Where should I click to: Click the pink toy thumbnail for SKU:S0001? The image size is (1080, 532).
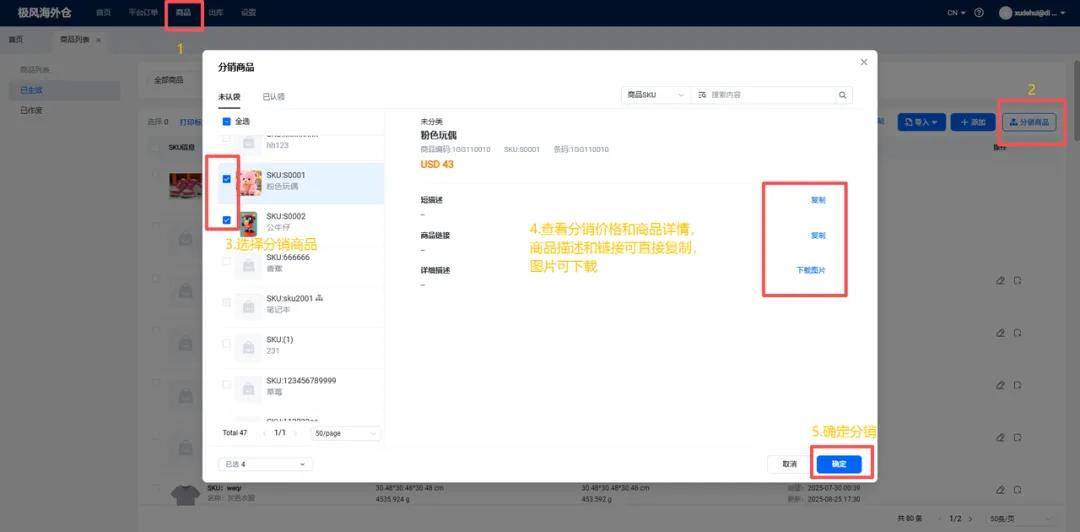pyautogui.click(x=248, y=182)
